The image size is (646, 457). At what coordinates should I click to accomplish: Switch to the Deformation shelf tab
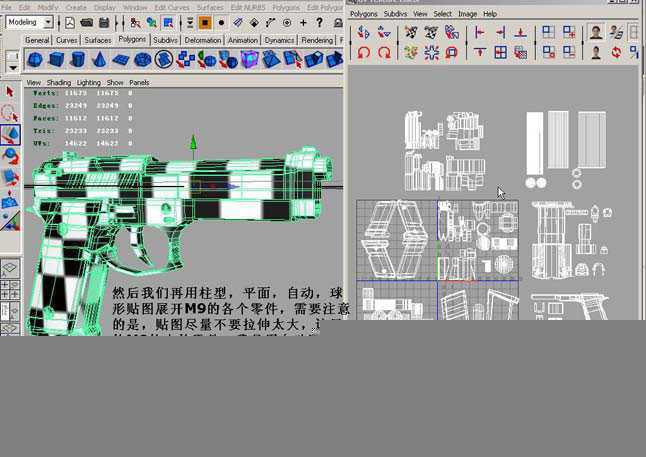coord(202,40)
